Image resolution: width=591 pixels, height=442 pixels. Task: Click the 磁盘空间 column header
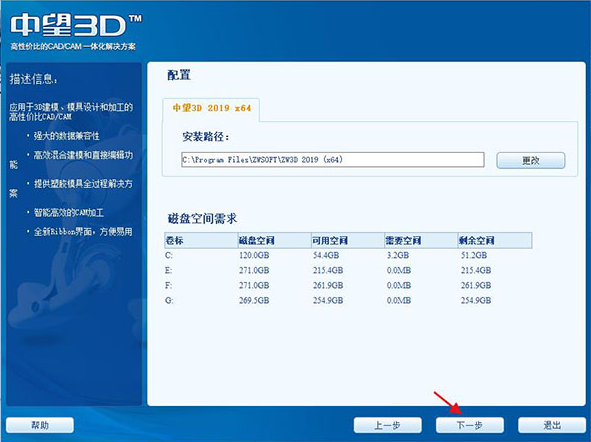[x=274, y=240]
